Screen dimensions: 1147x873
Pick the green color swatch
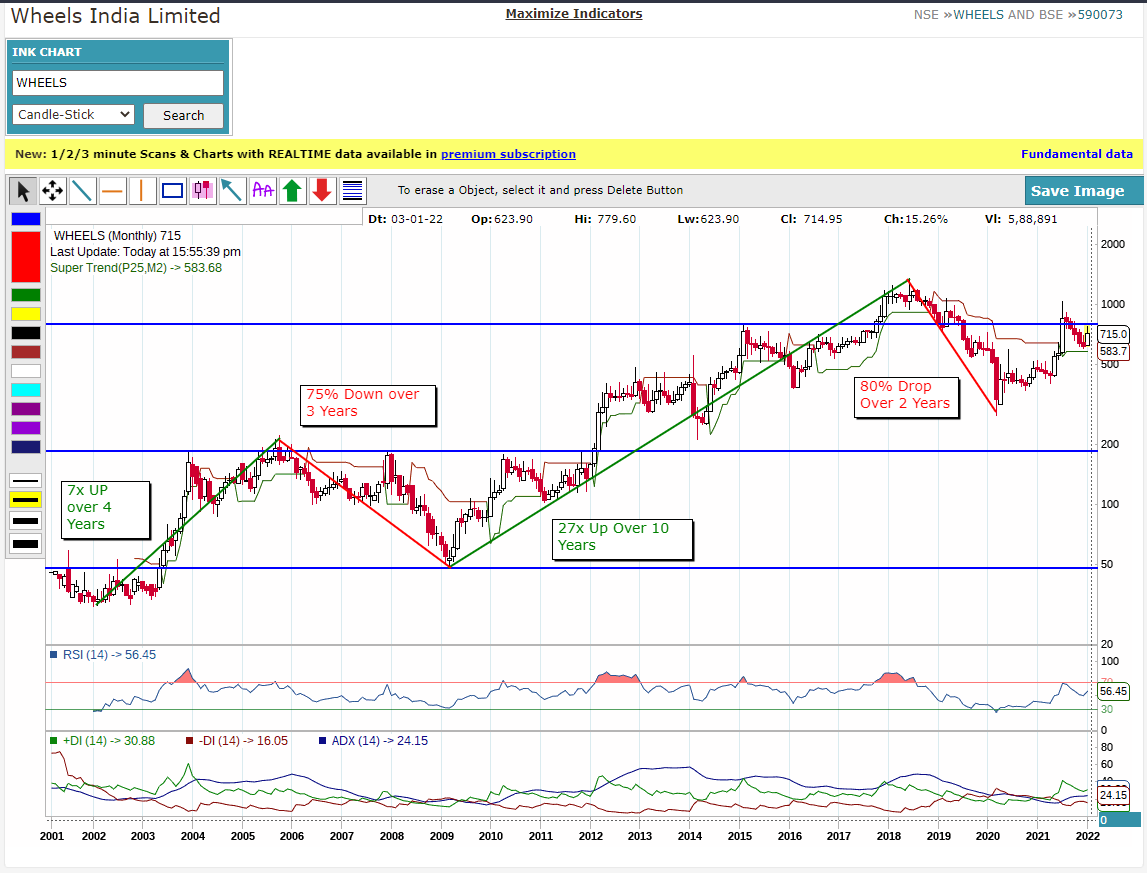[x=26, y=295]
